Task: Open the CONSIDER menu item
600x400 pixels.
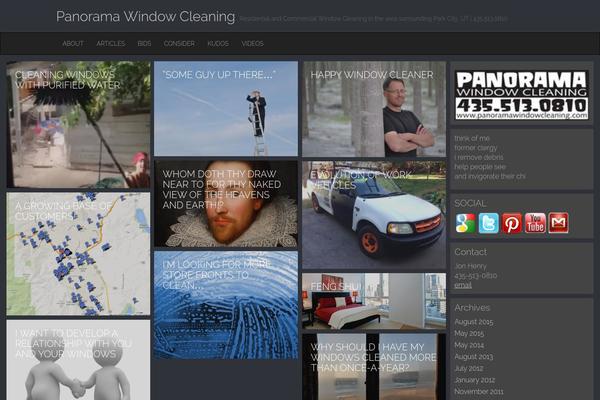Action: (x=179, y=44)
